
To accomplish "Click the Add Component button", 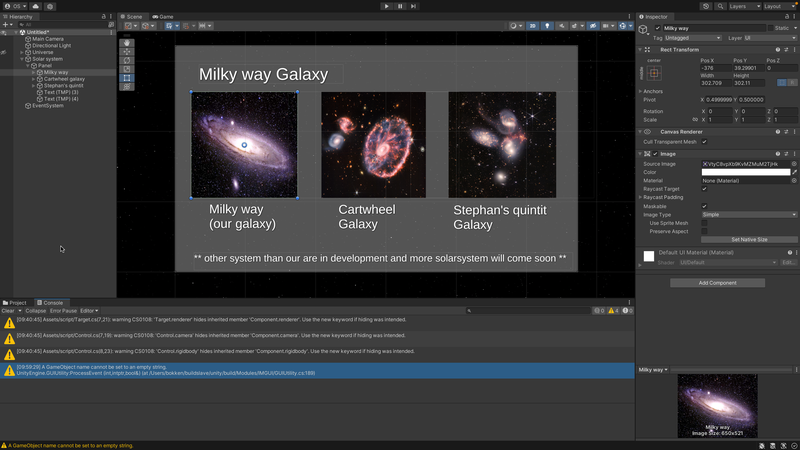I will pyautogui.click(x=717, y=283).
